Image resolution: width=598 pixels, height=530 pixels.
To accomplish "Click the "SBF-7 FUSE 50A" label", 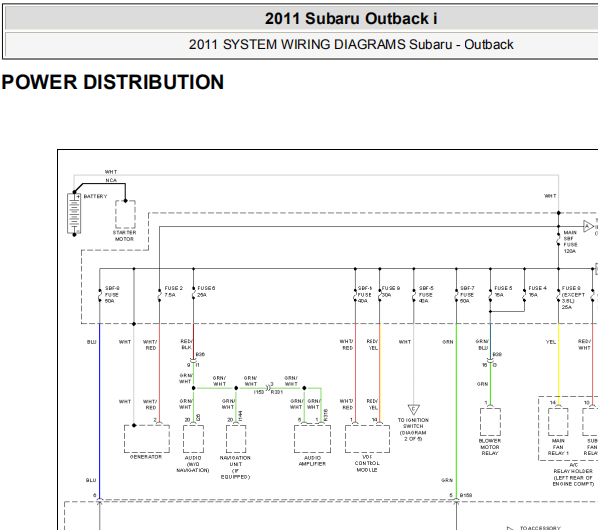I will [x=467, y=295].
